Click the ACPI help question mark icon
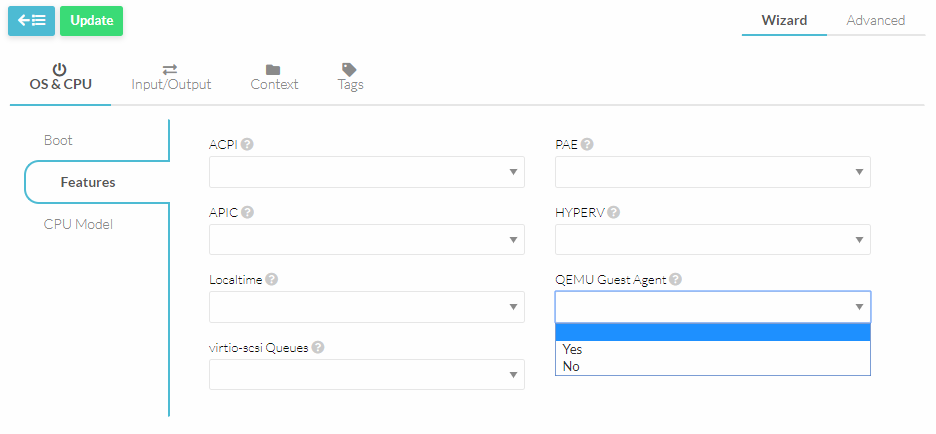This screenshot has height=434, width=936. pos(247,144)
